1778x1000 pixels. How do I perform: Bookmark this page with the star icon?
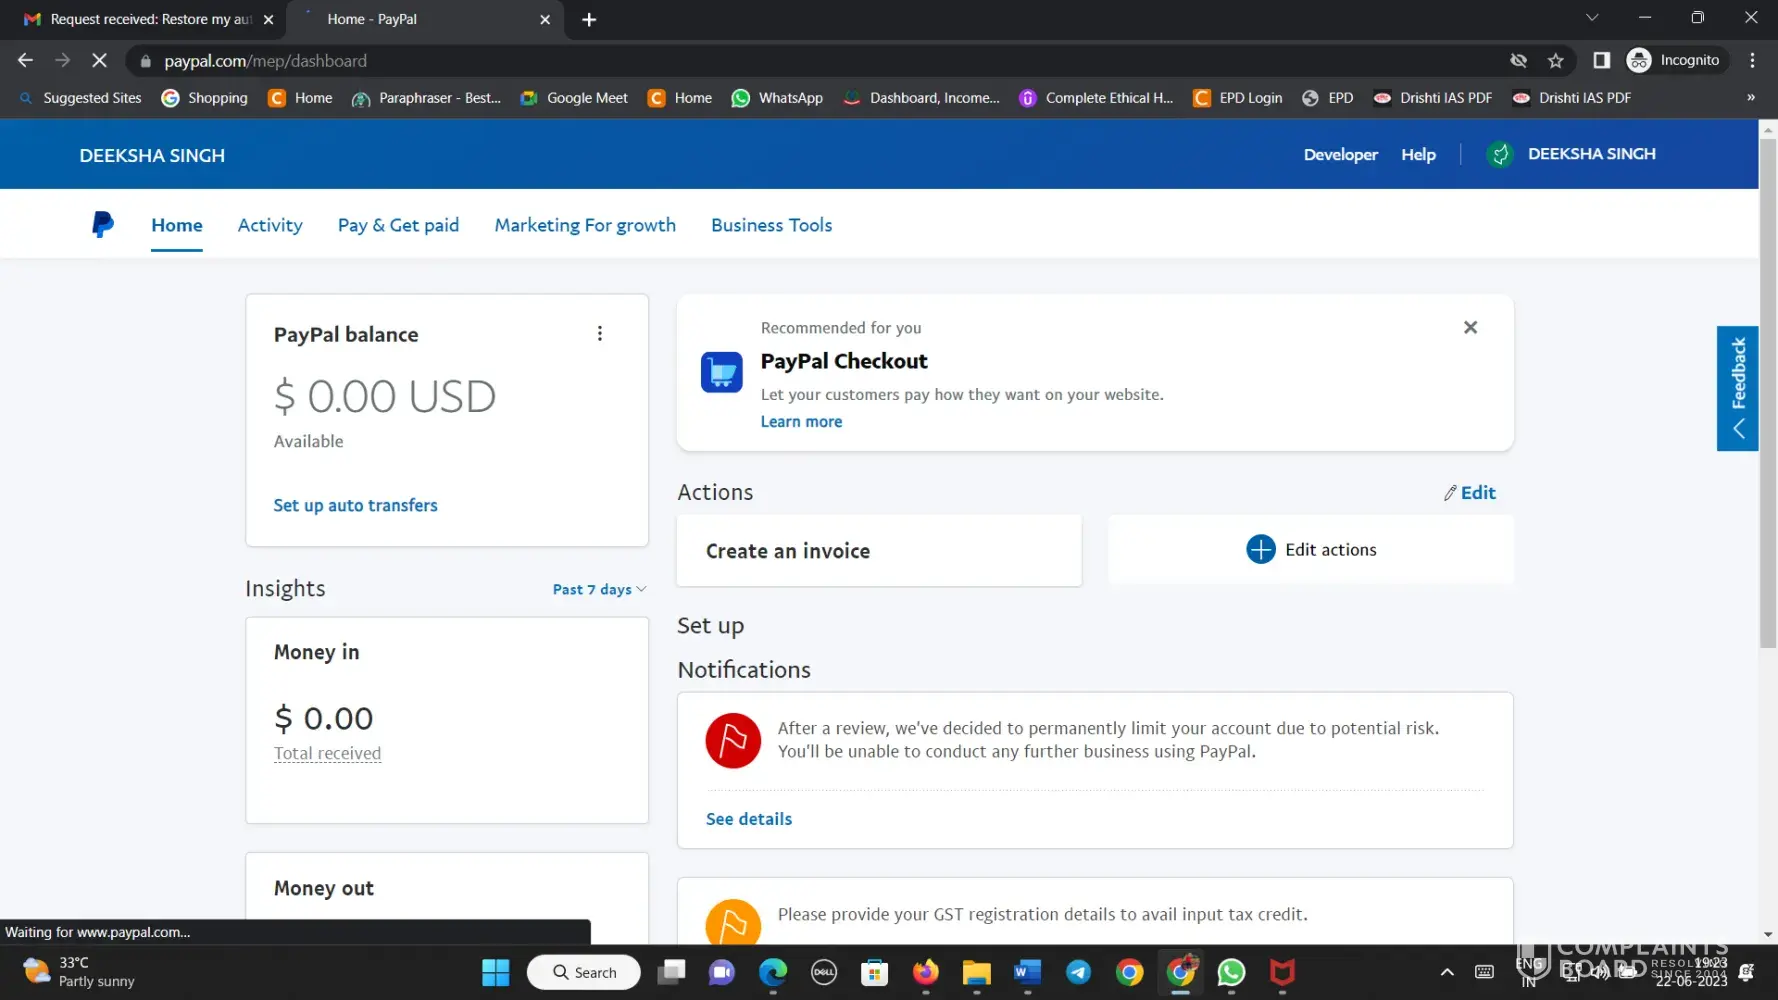pos(1555,61)
